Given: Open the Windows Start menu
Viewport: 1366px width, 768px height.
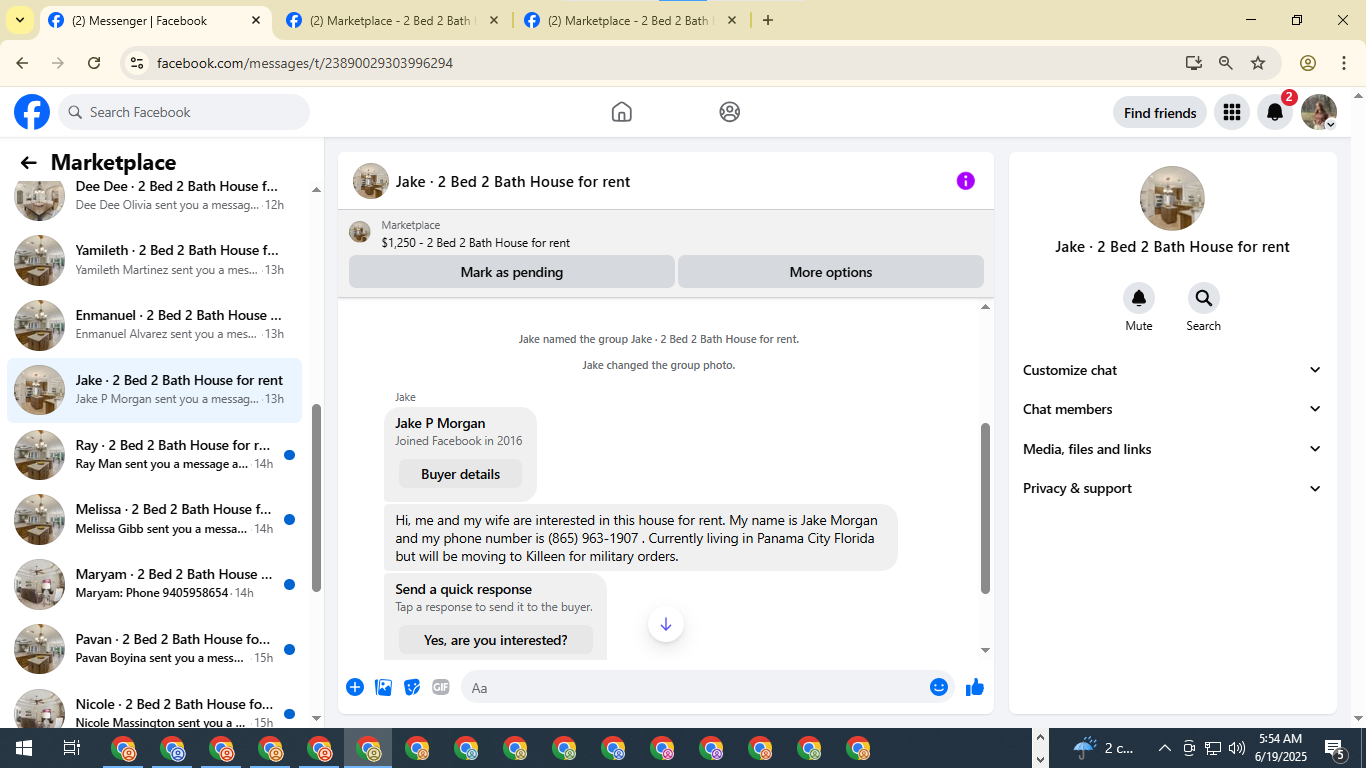Looking at the screenshot, I should point(23,748).
